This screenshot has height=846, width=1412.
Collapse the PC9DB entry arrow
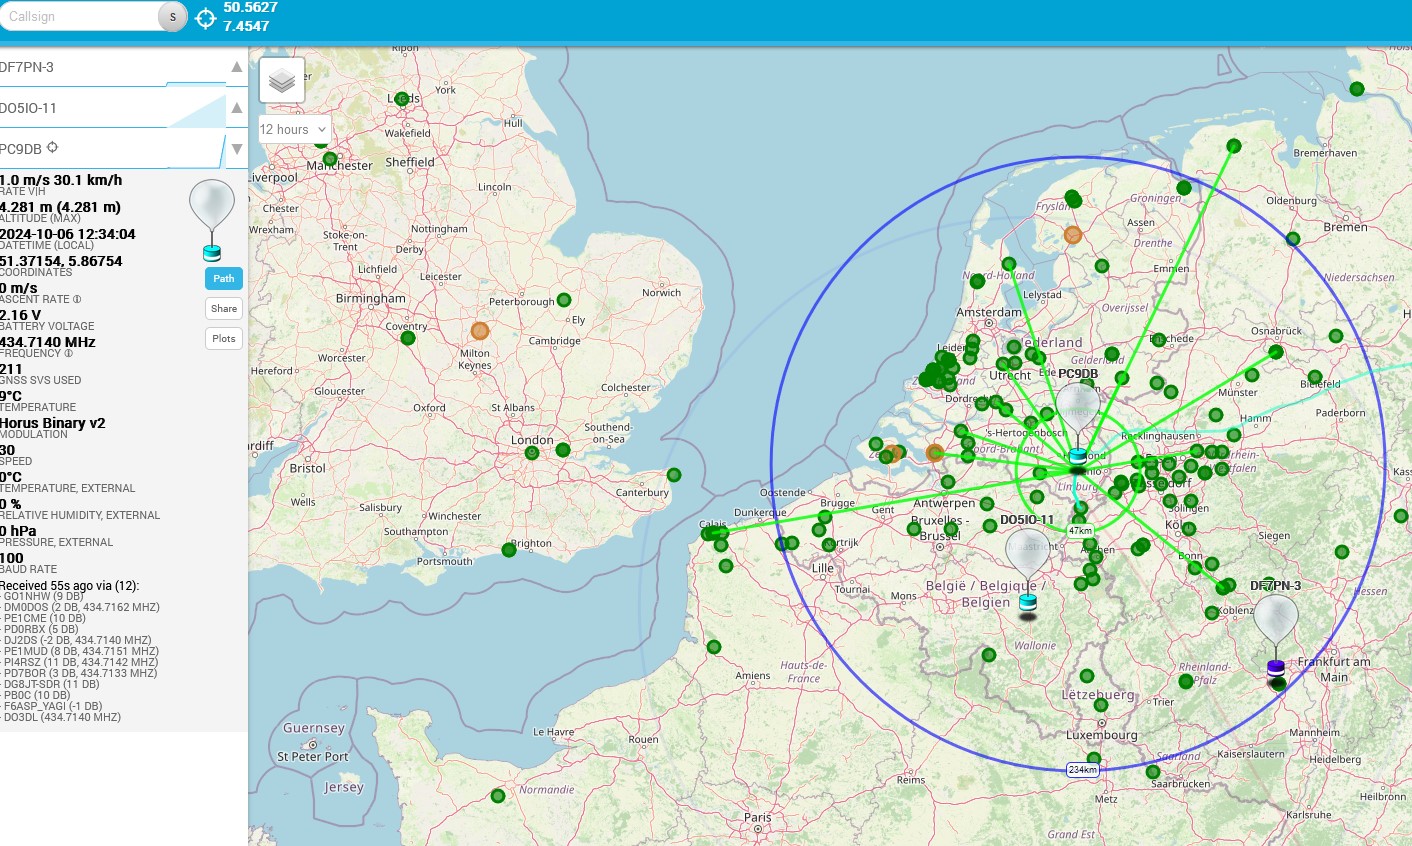click(237, 149)
